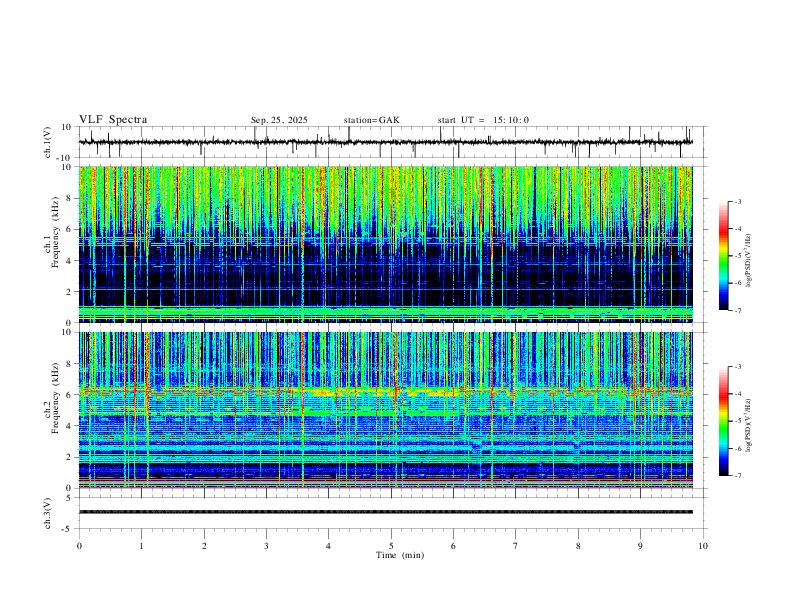
Task: Click the "ch.3(V)" axis label
Action: coord(48,513)
